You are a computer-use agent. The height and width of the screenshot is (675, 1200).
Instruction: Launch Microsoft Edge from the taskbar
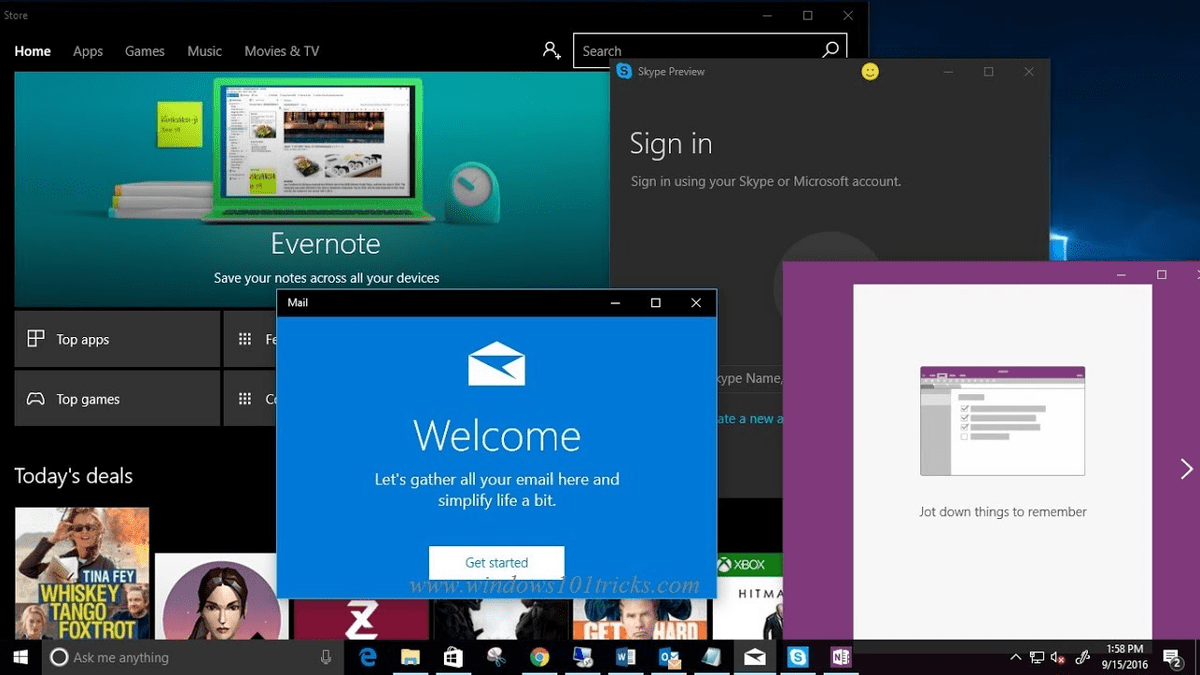[368, 657]
